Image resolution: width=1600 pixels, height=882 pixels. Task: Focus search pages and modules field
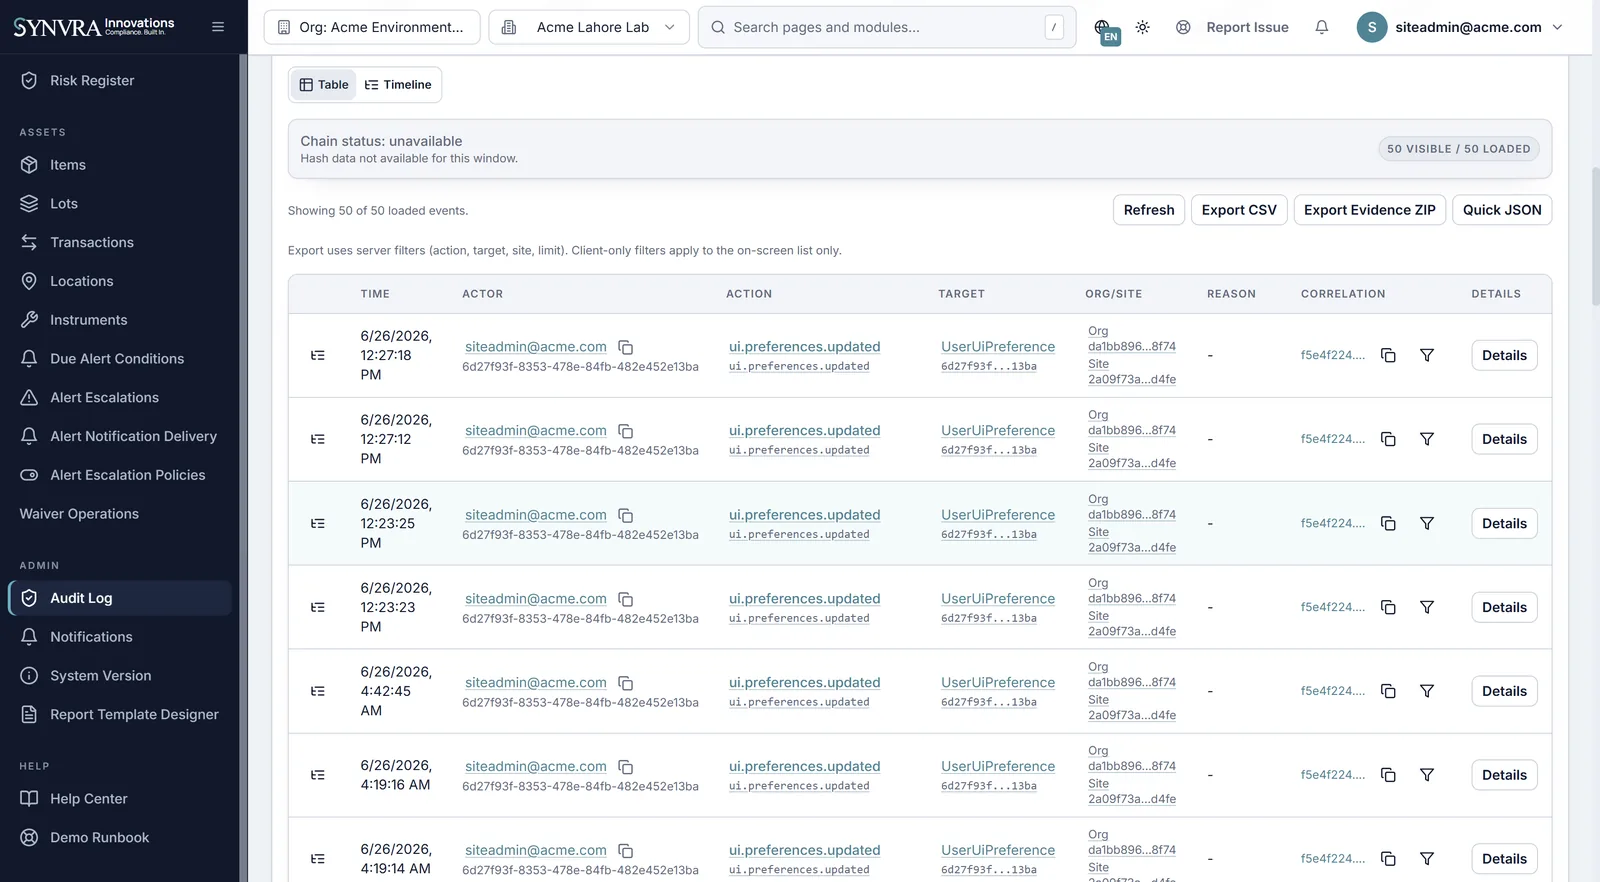tap(887, 27)
